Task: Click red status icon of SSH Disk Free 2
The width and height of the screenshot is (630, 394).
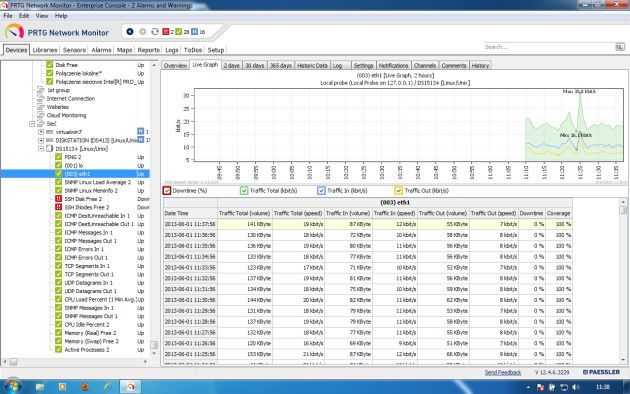Action: (x=58, y=199)
